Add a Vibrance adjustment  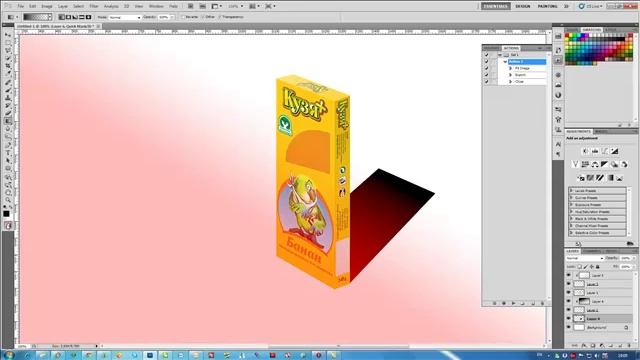click(575, 164)
